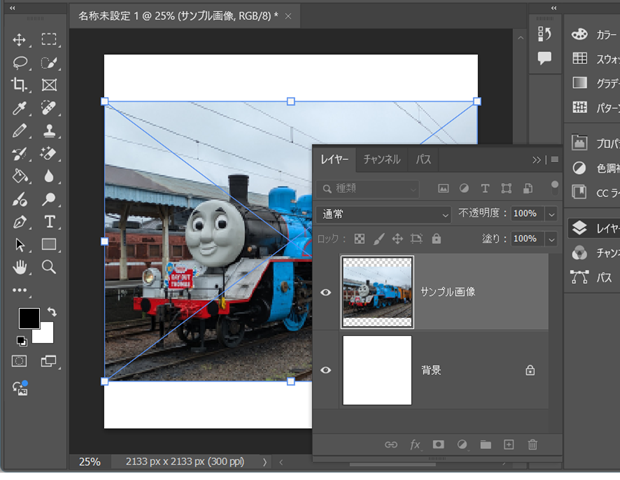Image resolution: width=620 pixels, height=480 pixels.
Task: Expand Layers panel group double-arrow
Action: point(536,160)
